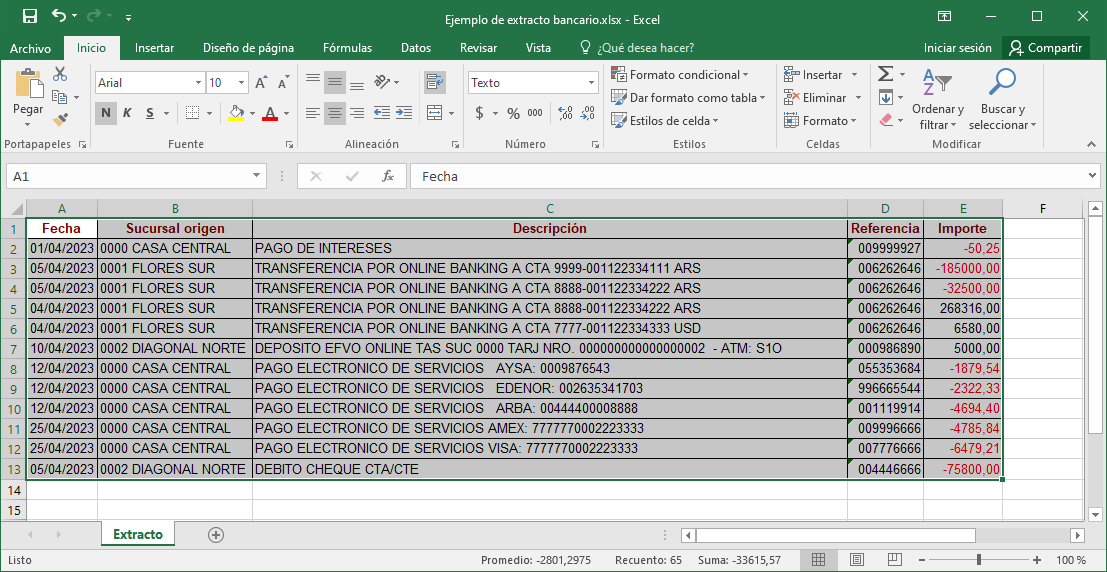Expand Formato condicional menu
Image resolution: width=1107 pixels, height=572 pixels.
tap(680, 74)
